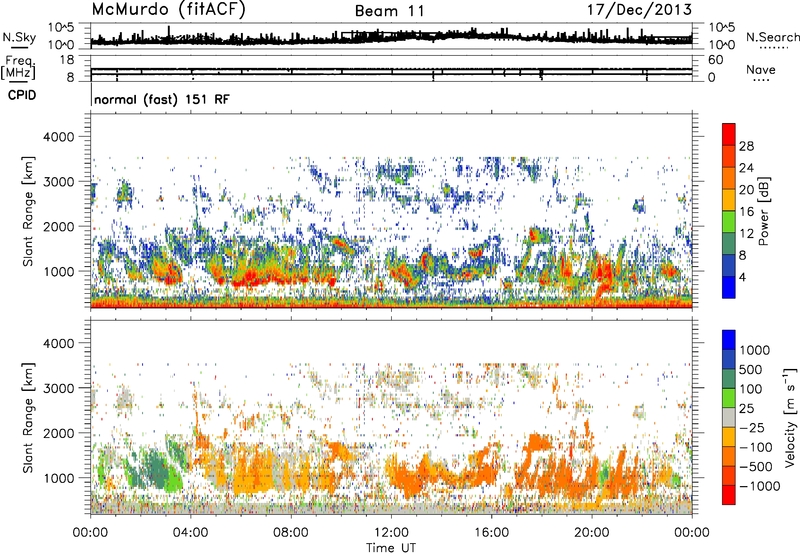This screenshot has height=554, width=800.
Task: Click the left '10^5' noise axis value
Action: [x=61, y=28]
